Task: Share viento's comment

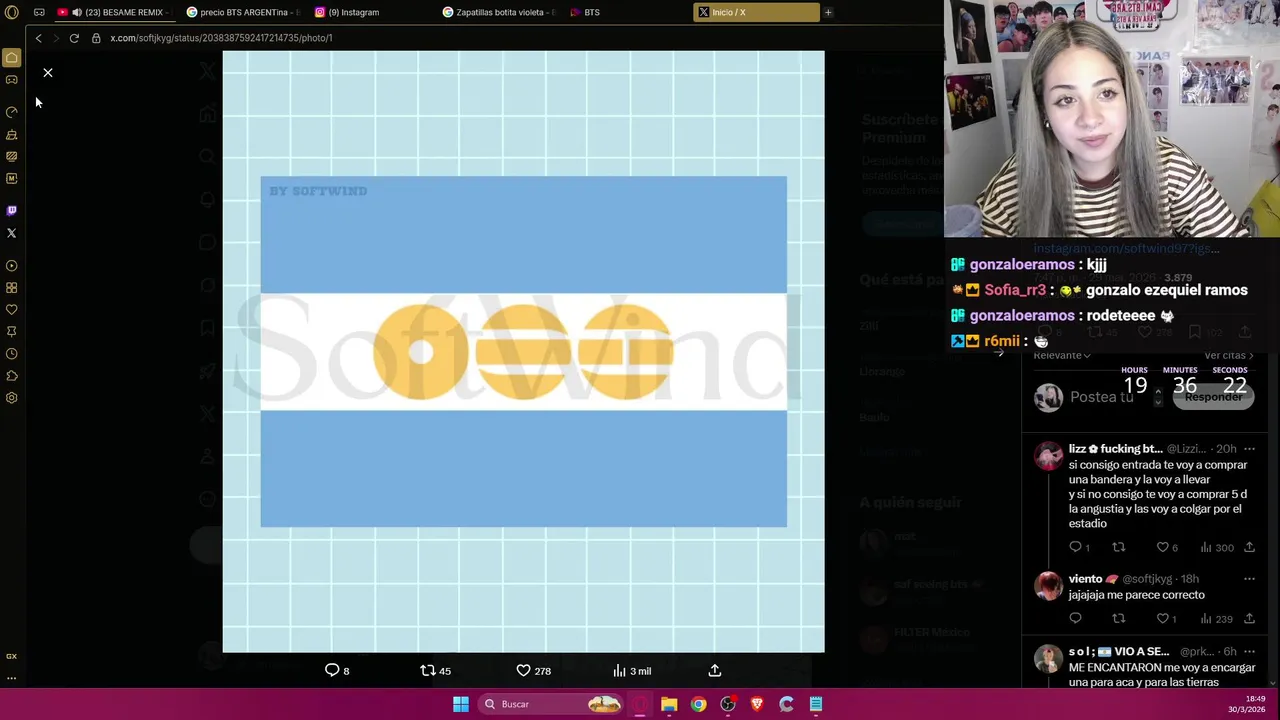Action: [1249, 619]
